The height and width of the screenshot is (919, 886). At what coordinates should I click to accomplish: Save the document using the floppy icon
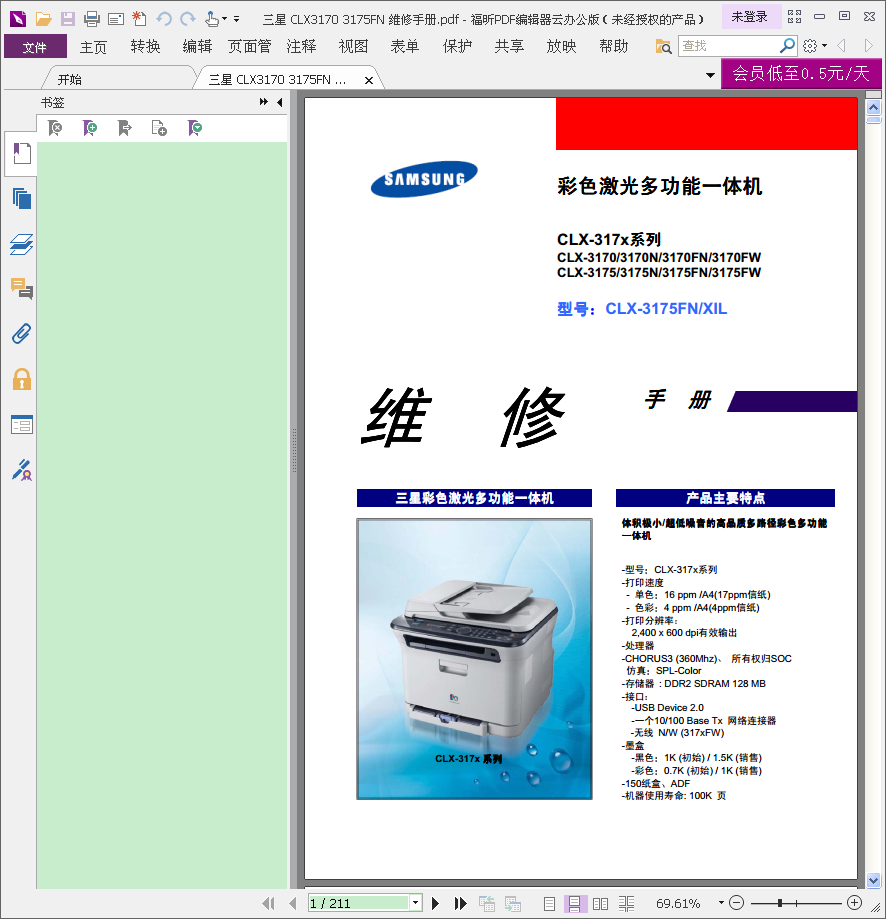[x=68, y=19]
